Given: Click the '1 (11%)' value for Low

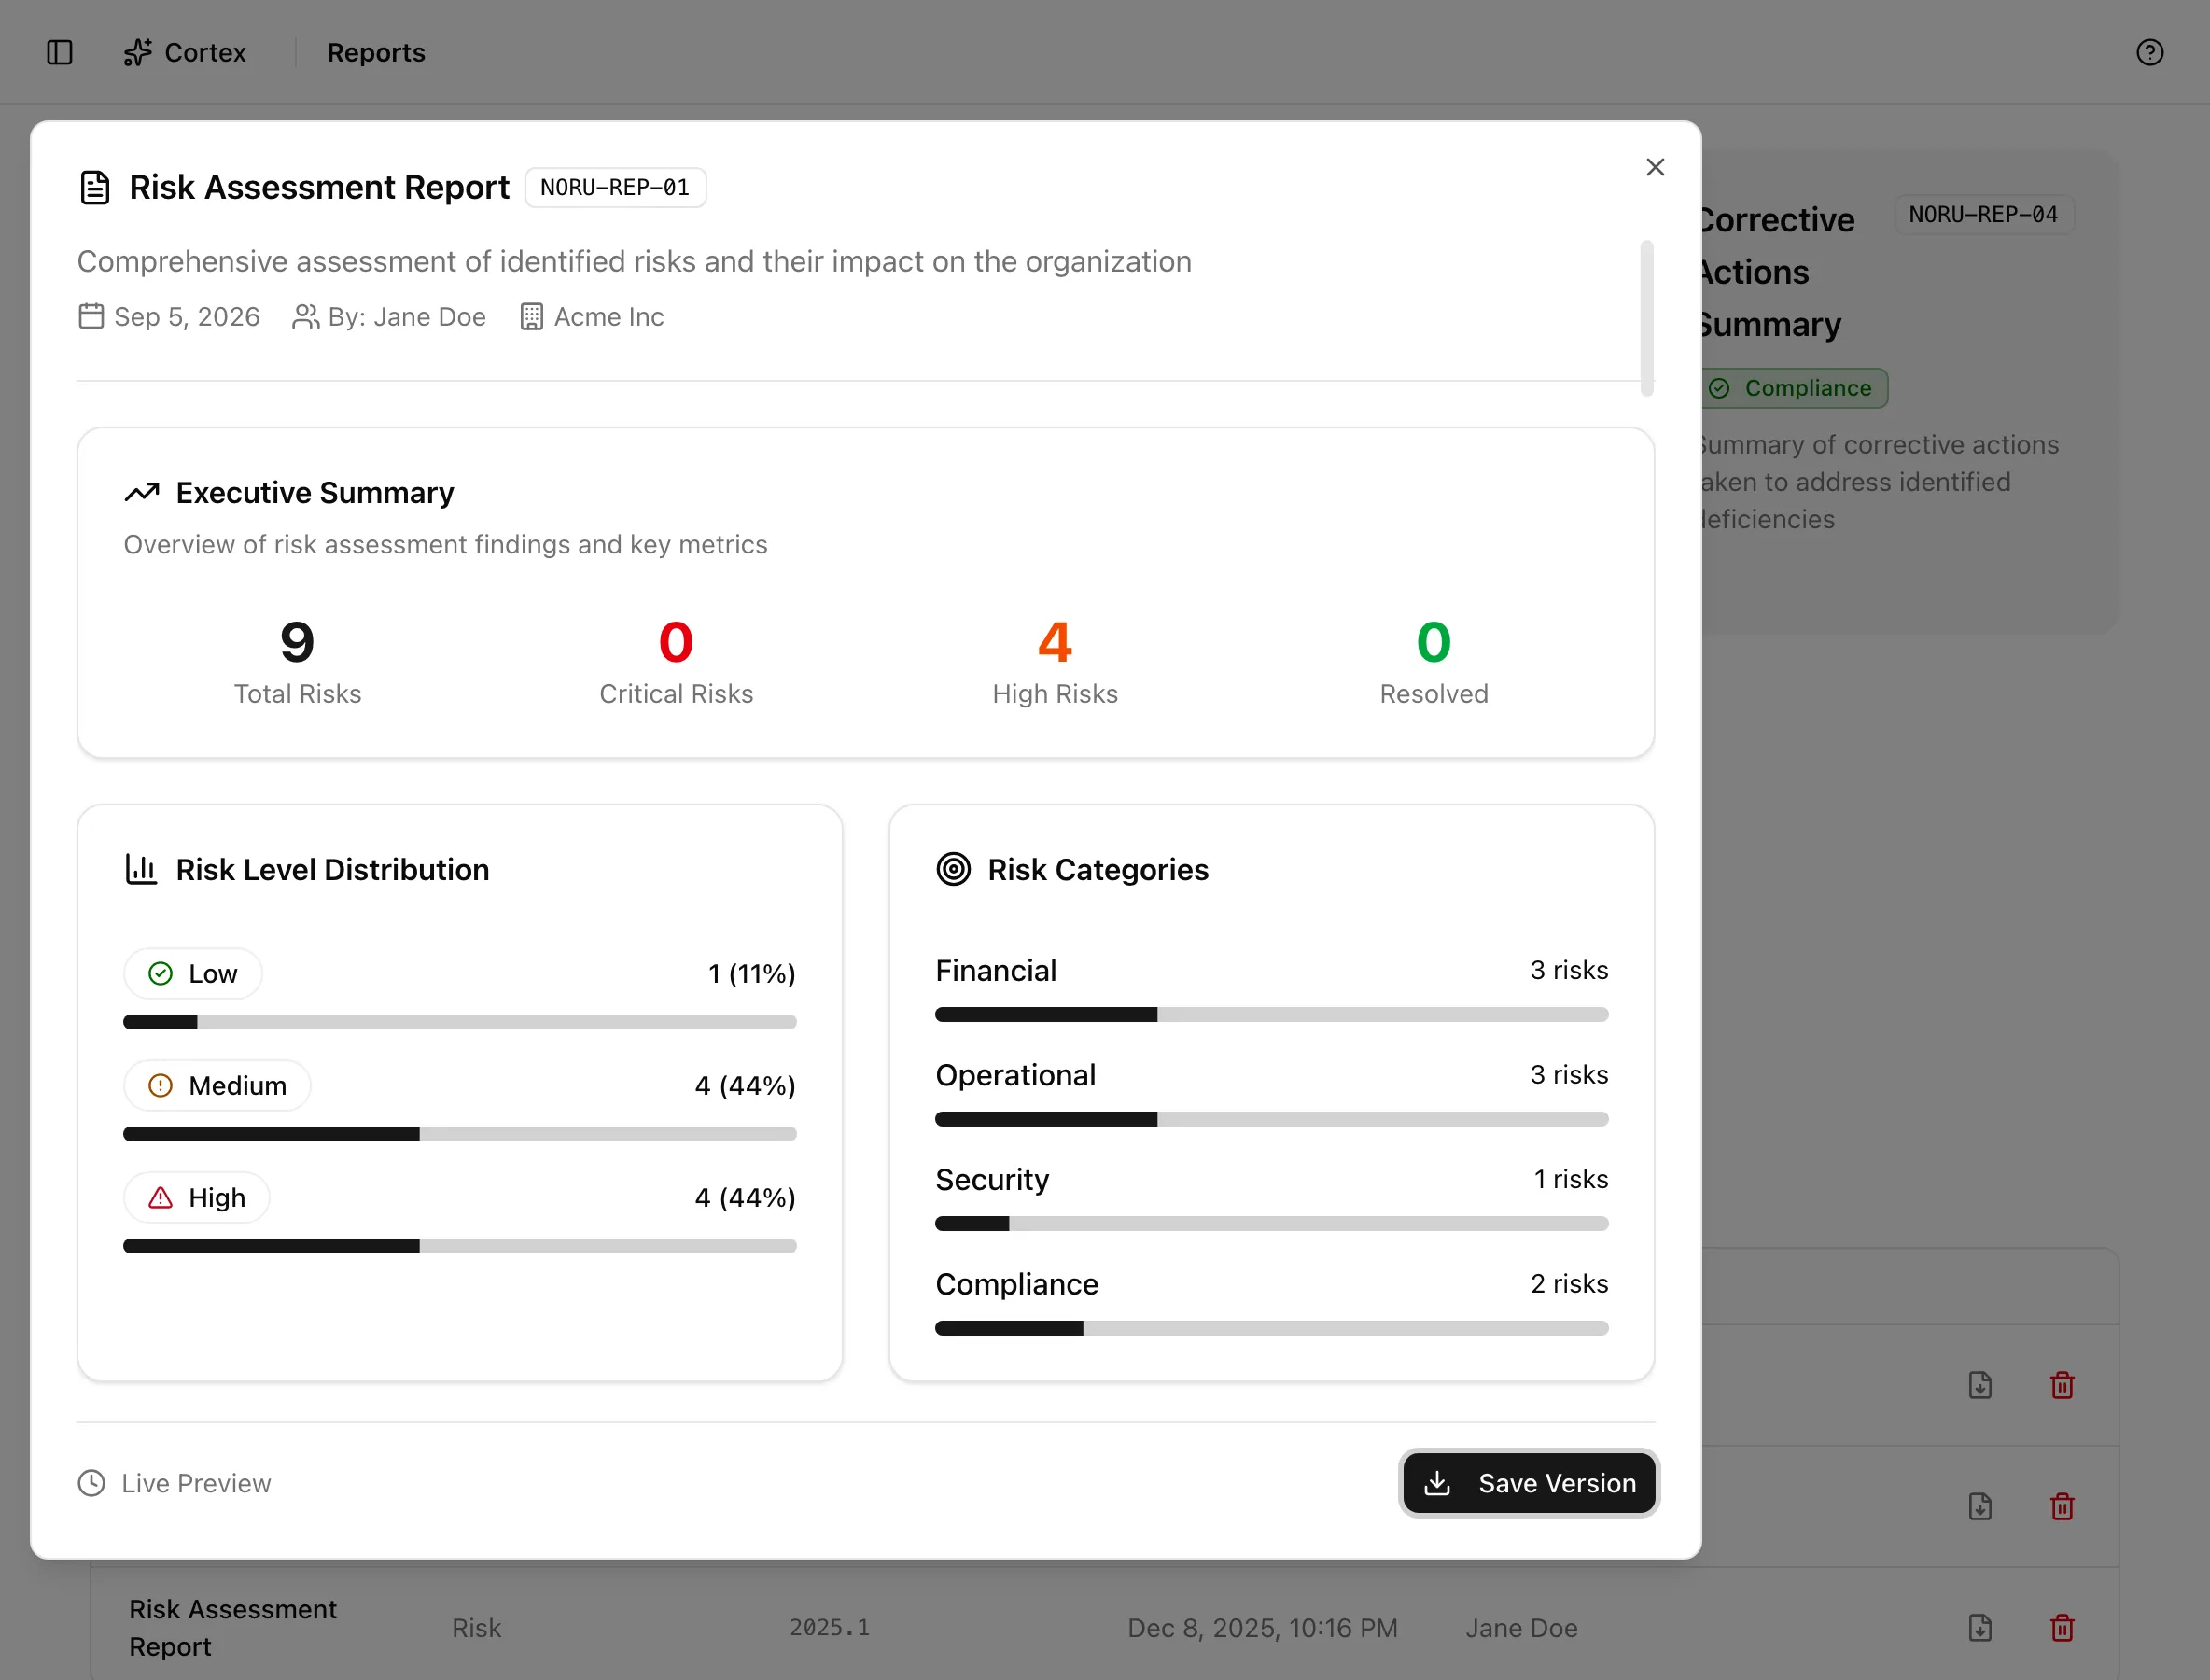Looking at the screenshot, I should [752, 973].
